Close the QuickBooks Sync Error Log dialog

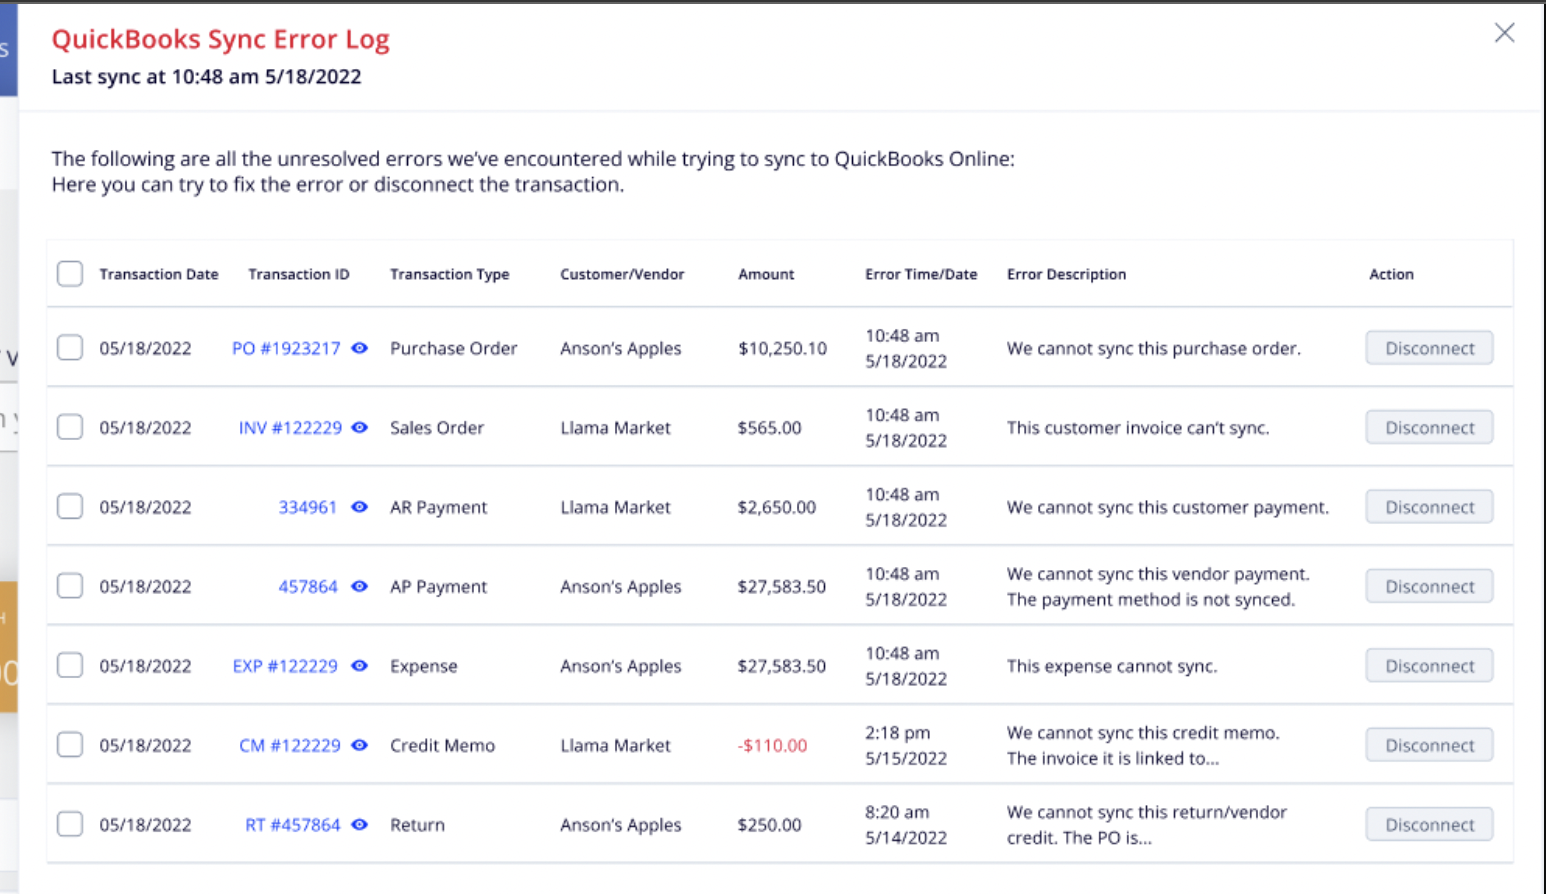pyautogui.click(x=1504, y=33)
